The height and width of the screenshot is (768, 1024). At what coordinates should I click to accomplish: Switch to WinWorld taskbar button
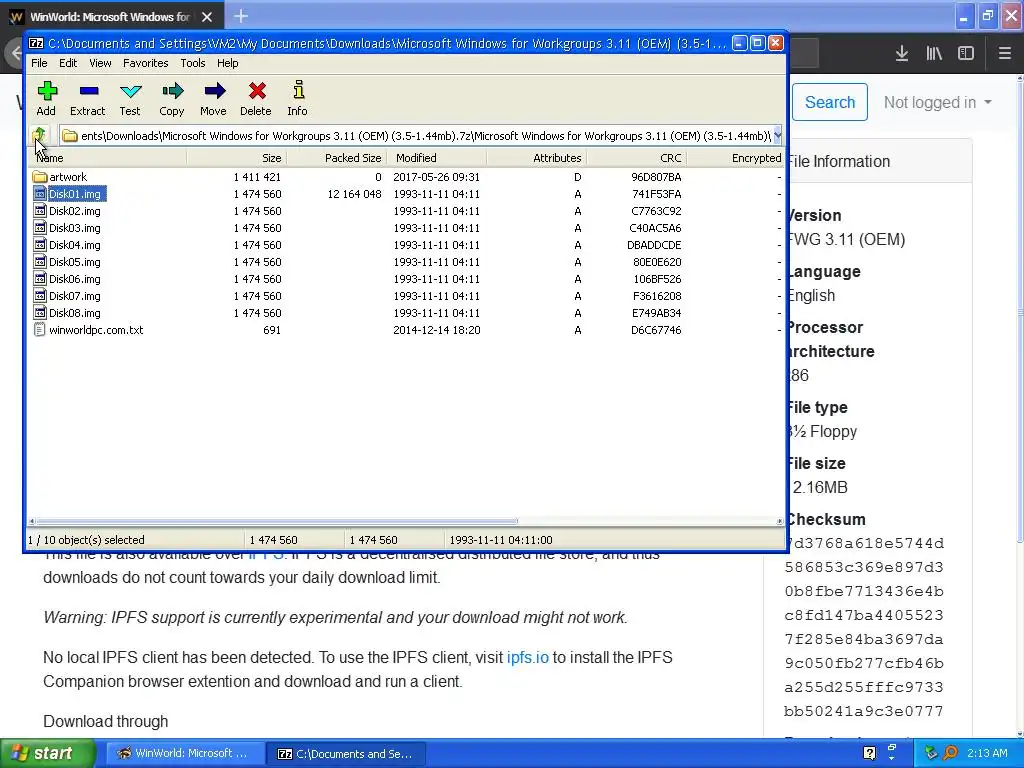pyautogui.click(x=185, y=753)
